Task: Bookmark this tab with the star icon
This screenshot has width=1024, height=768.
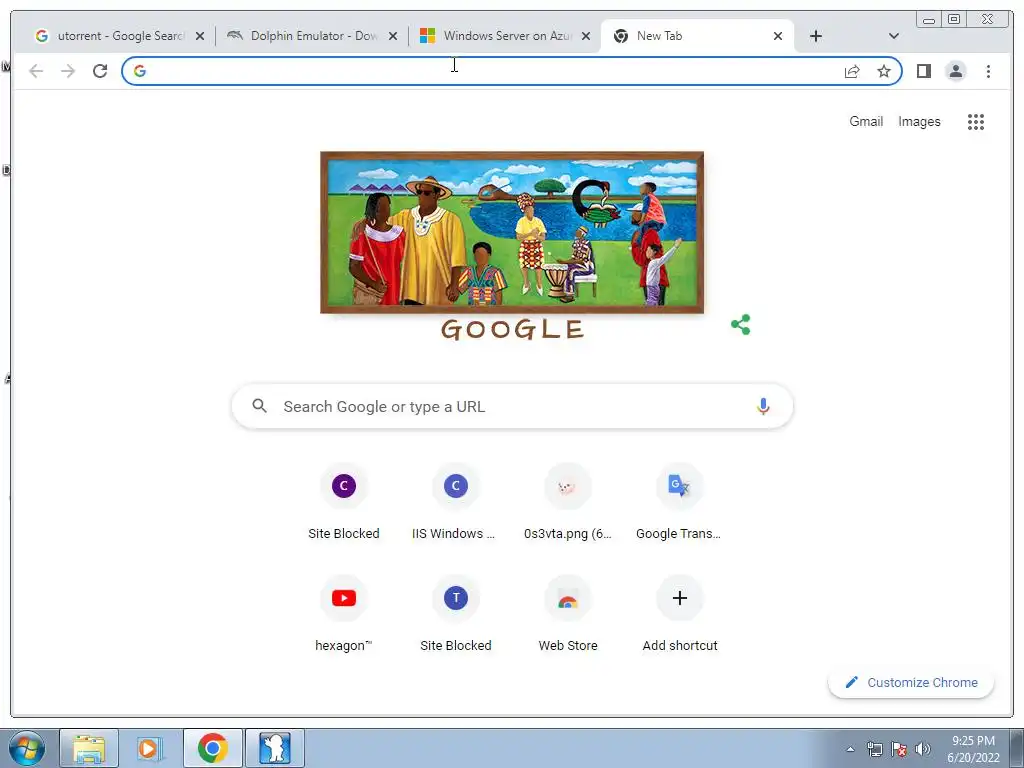Action: click(884, 71)
